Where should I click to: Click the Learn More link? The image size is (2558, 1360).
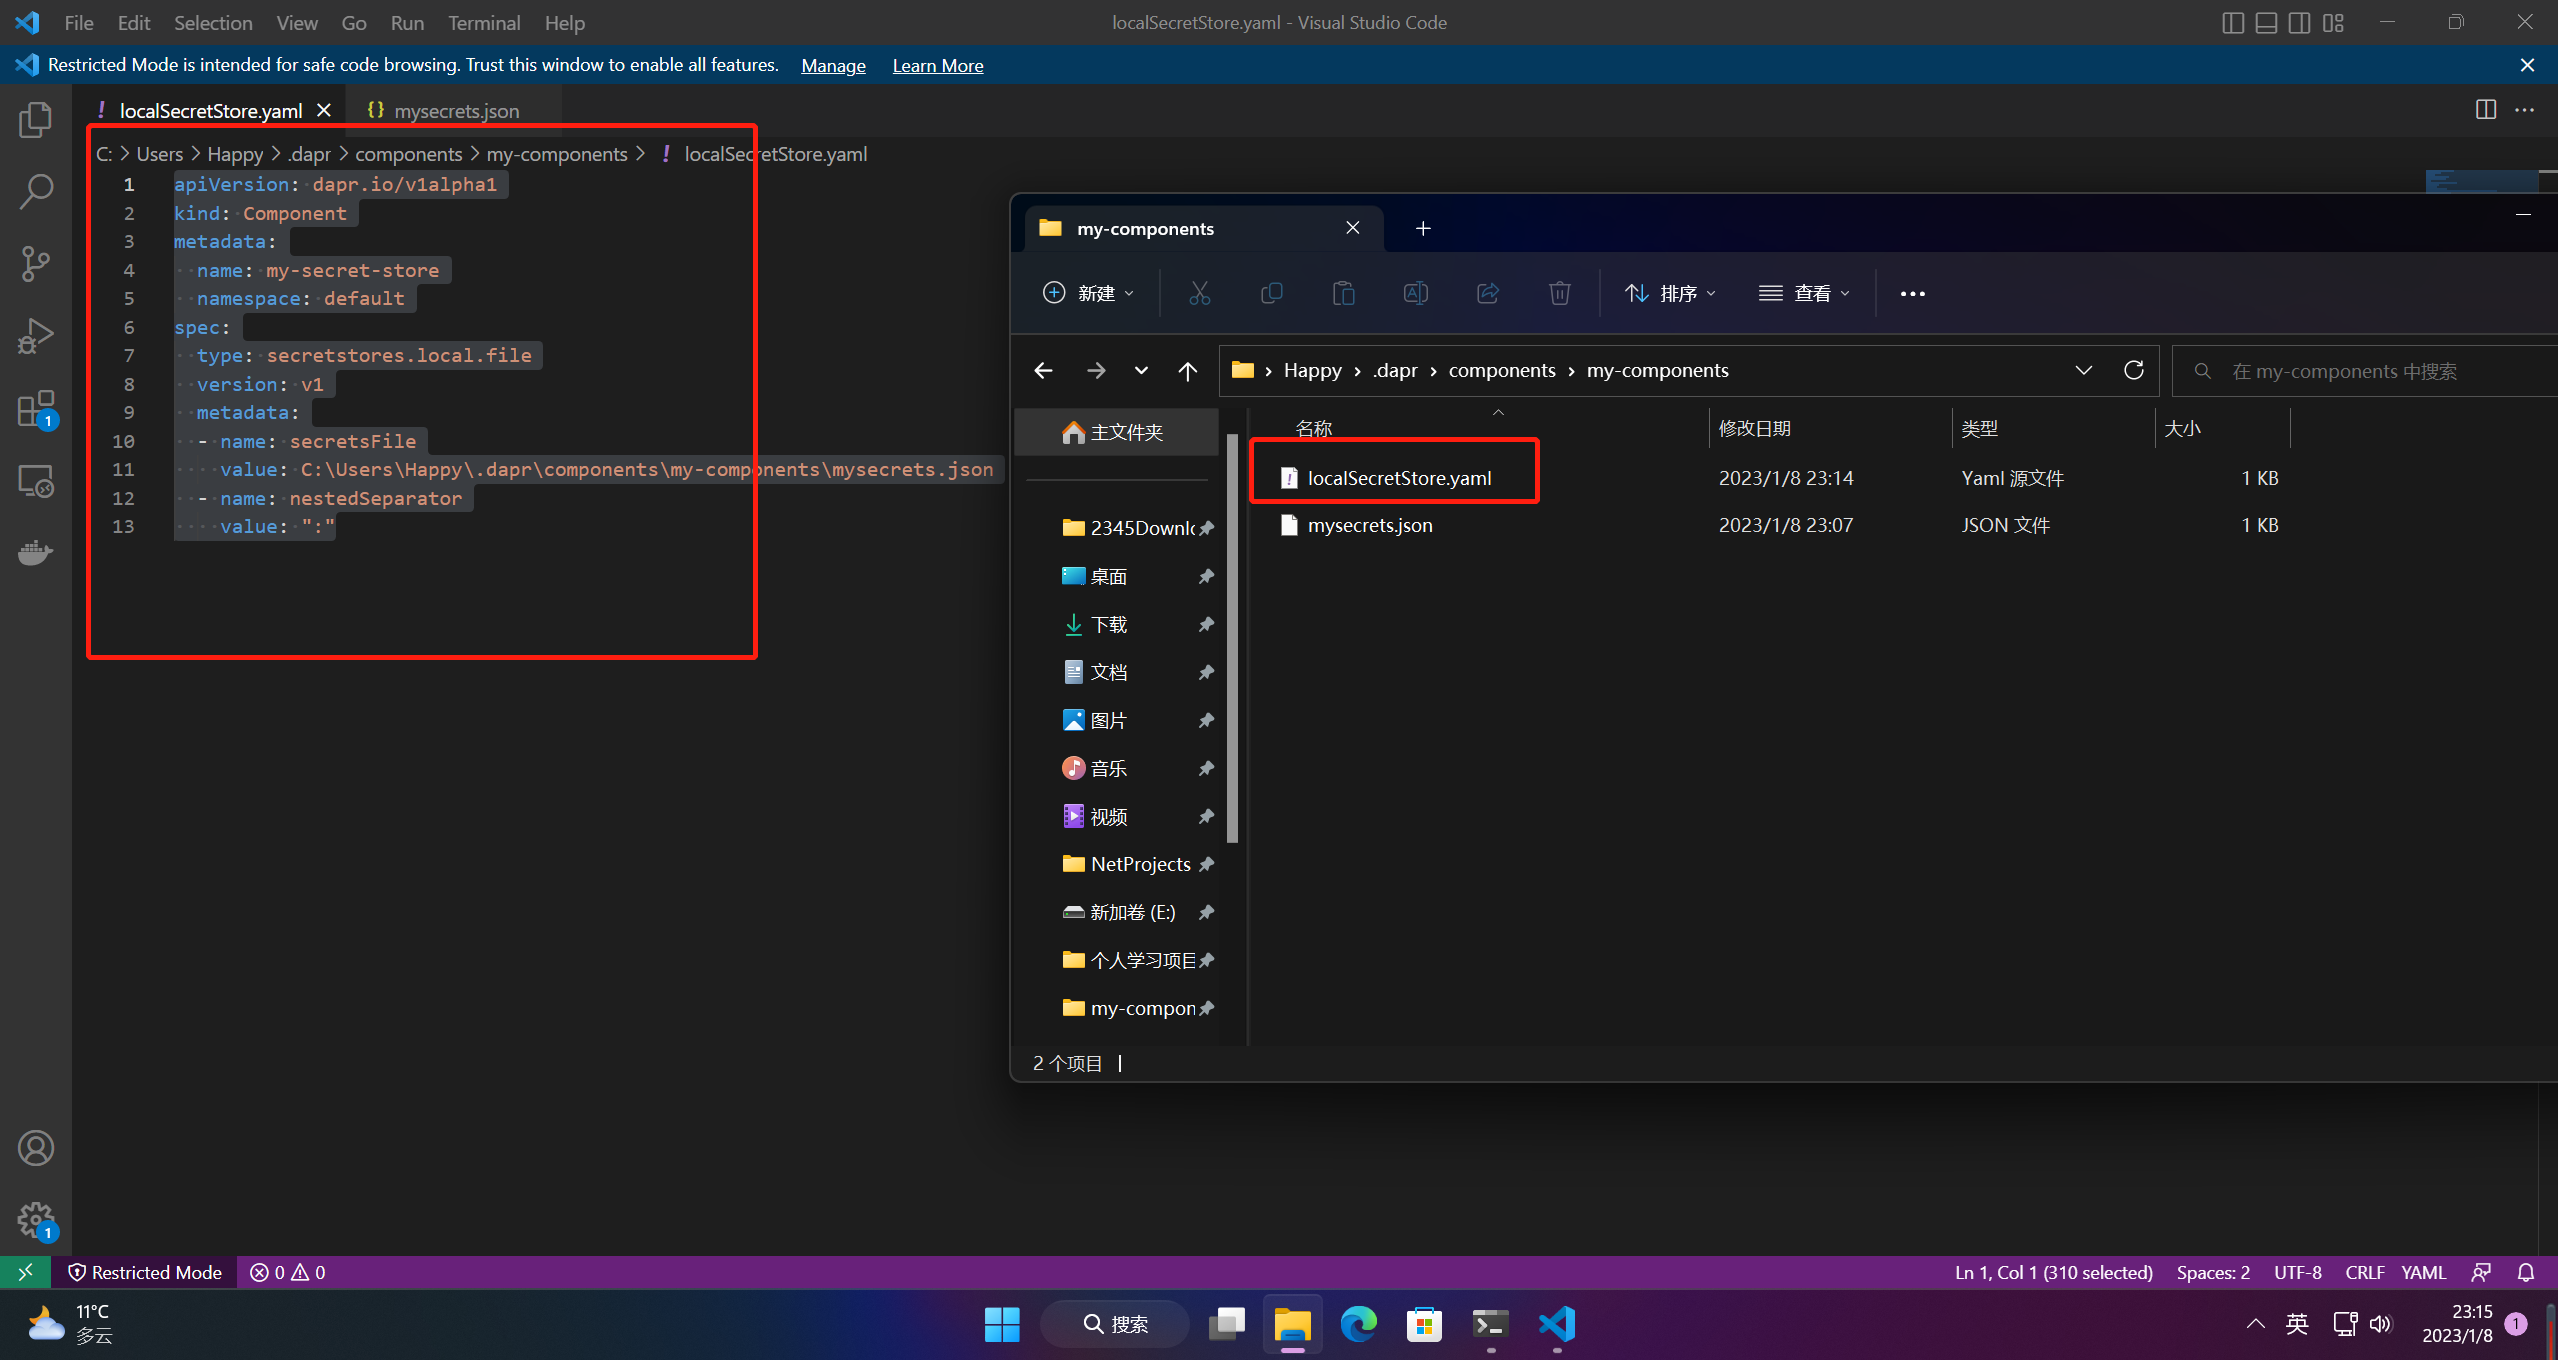(x=937, y=66)
